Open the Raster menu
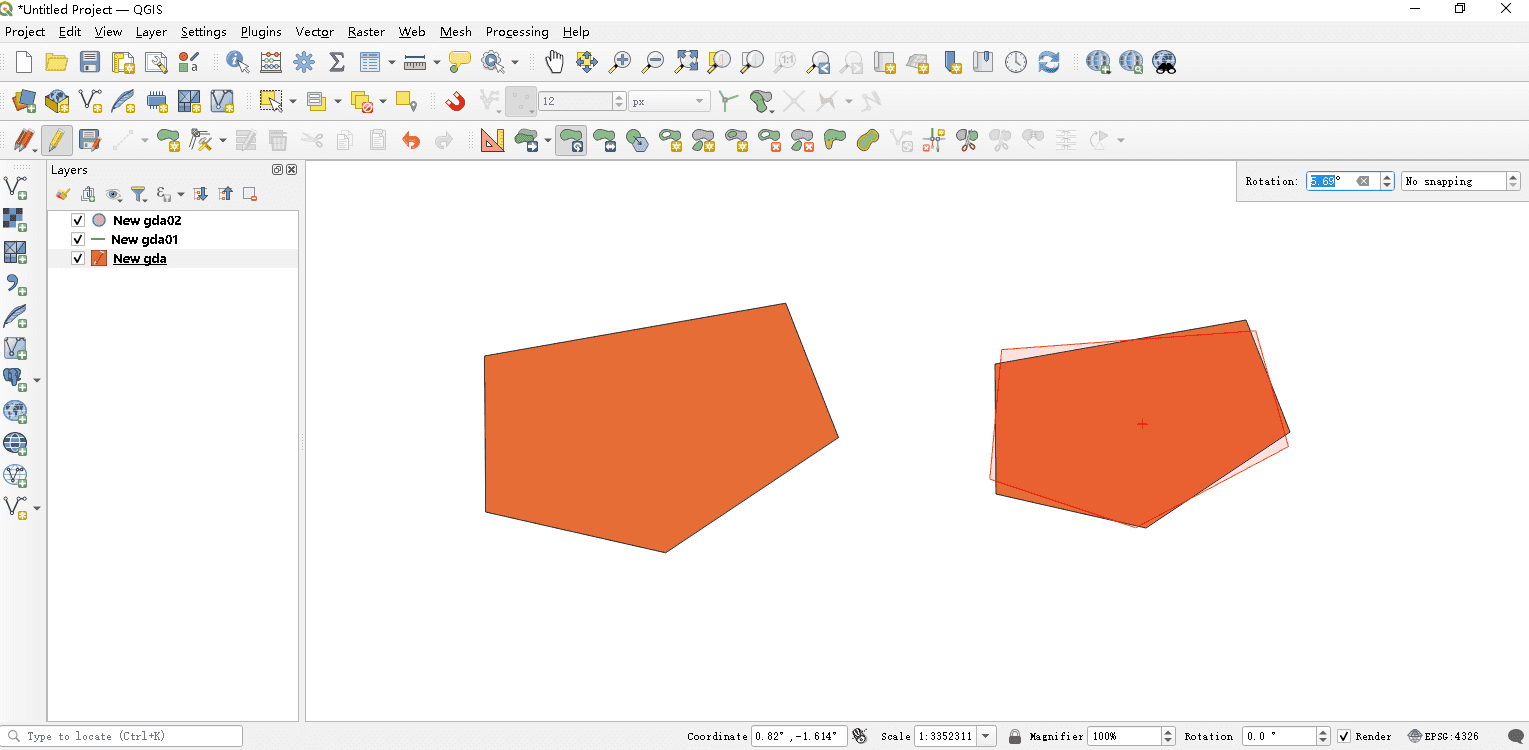 point(366,32)
